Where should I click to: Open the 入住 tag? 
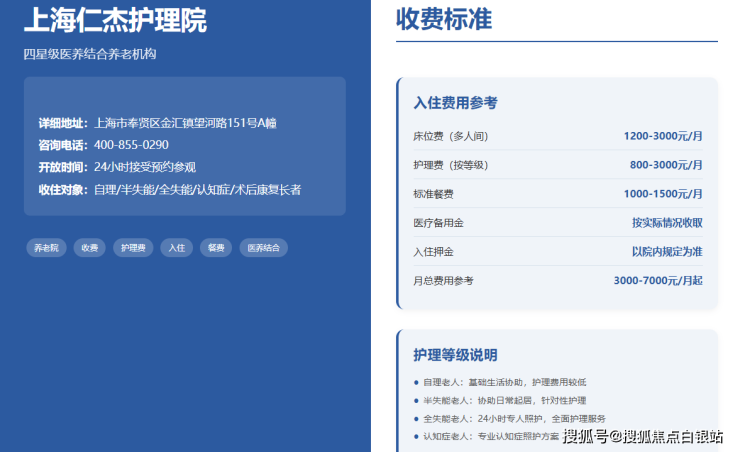pyautogui.click(x=177, y=248)
